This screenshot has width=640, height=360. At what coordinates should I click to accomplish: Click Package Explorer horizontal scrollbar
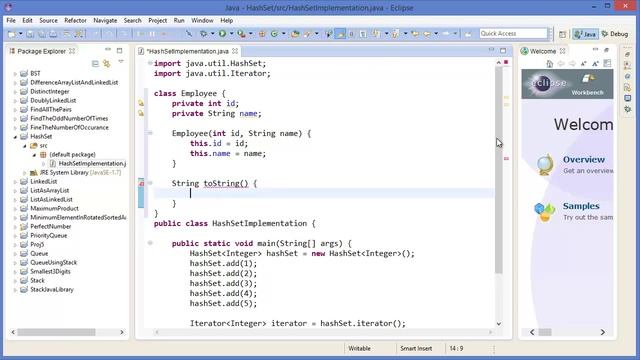(x=56, y=332)
